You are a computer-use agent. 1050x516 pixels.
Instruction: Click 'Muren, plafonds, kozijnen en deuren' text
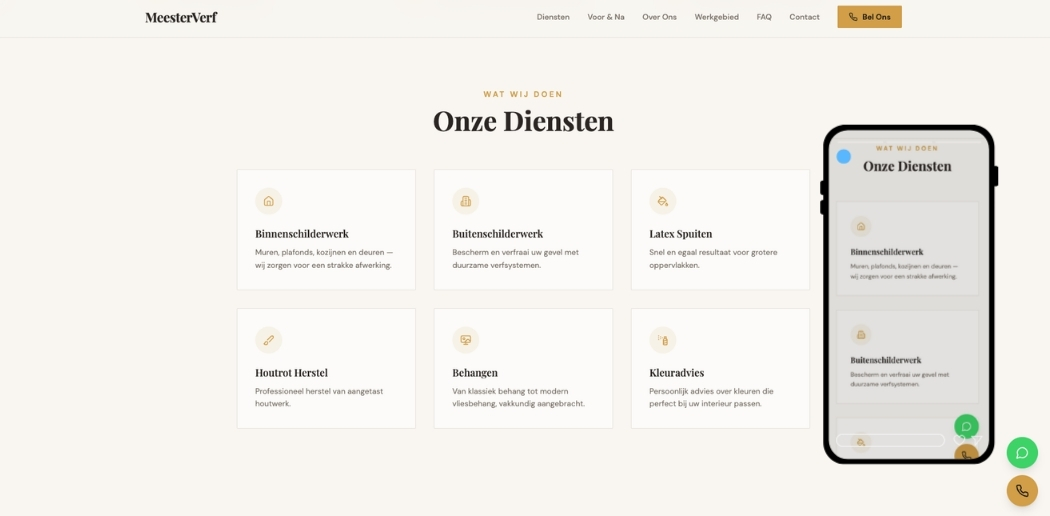[320, 252]
